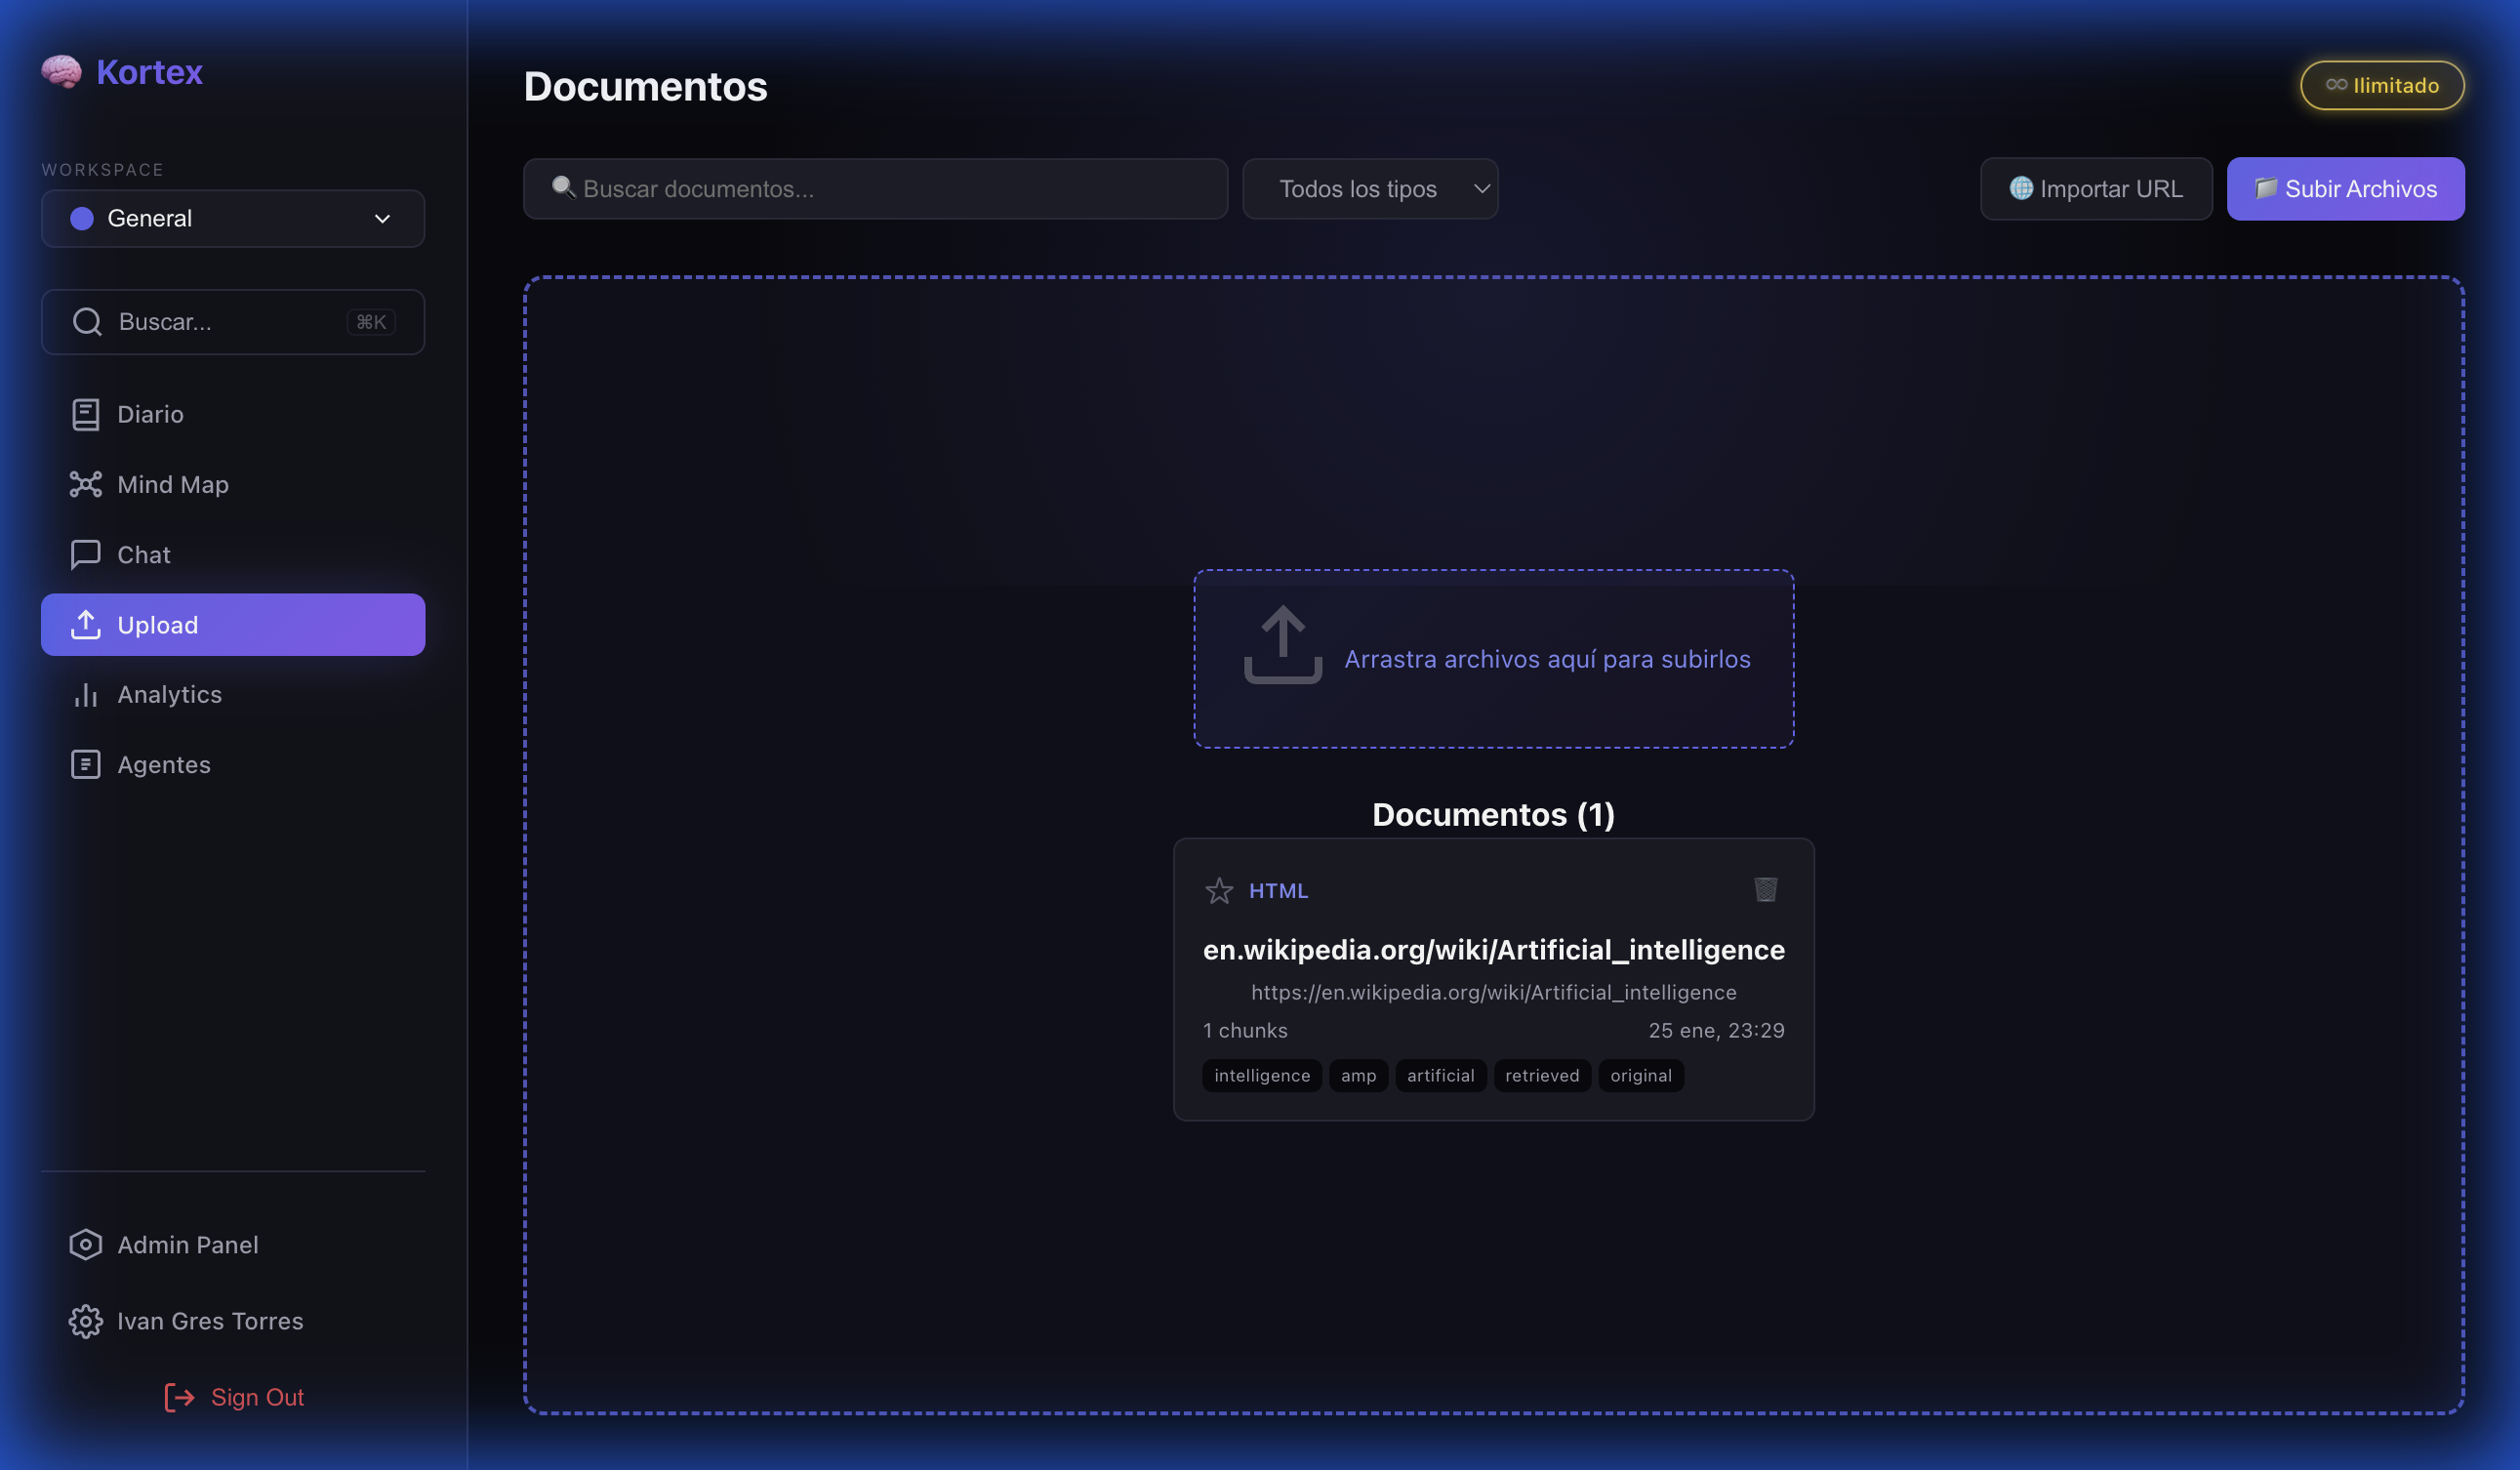
Task: Click the magnifier icon in the sidebar search
Action: [x=86, y=322]
